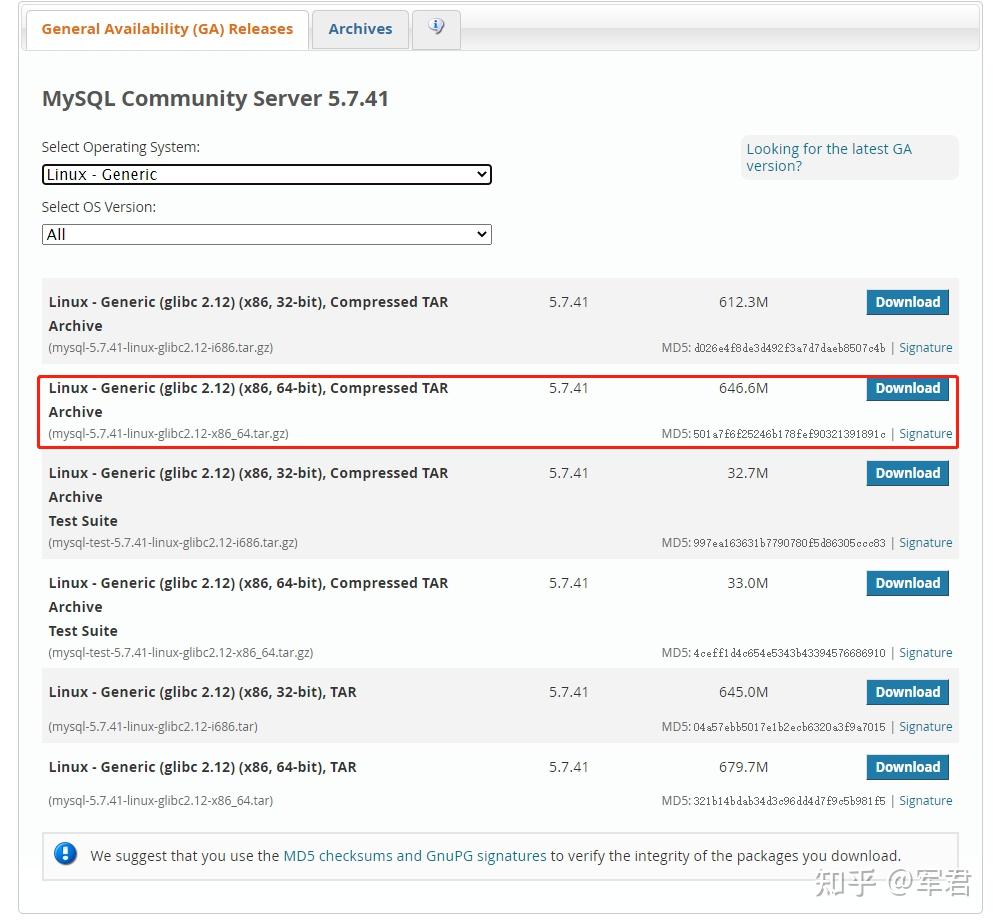Download the 32-bit Compressed TAR Archive
998x924 pixels.
[906, 302]
